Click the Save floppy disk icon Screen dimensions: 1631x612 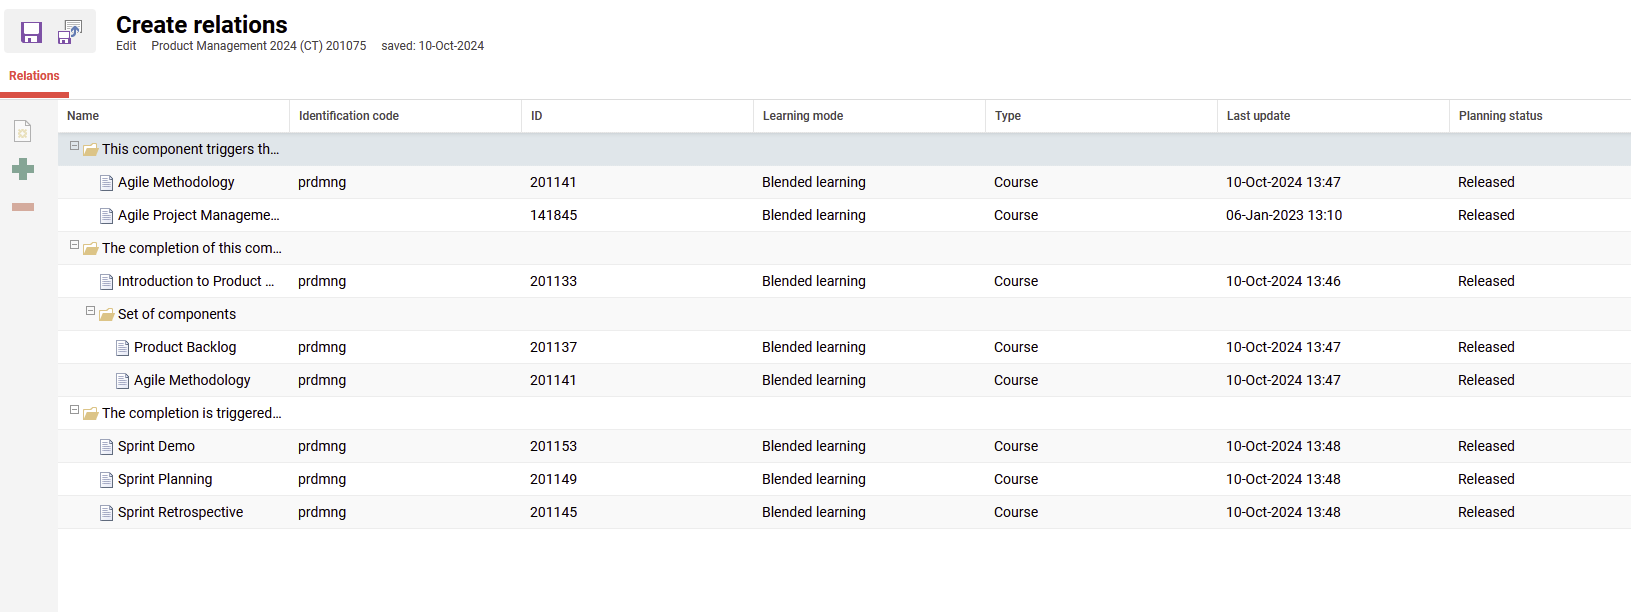31,32
